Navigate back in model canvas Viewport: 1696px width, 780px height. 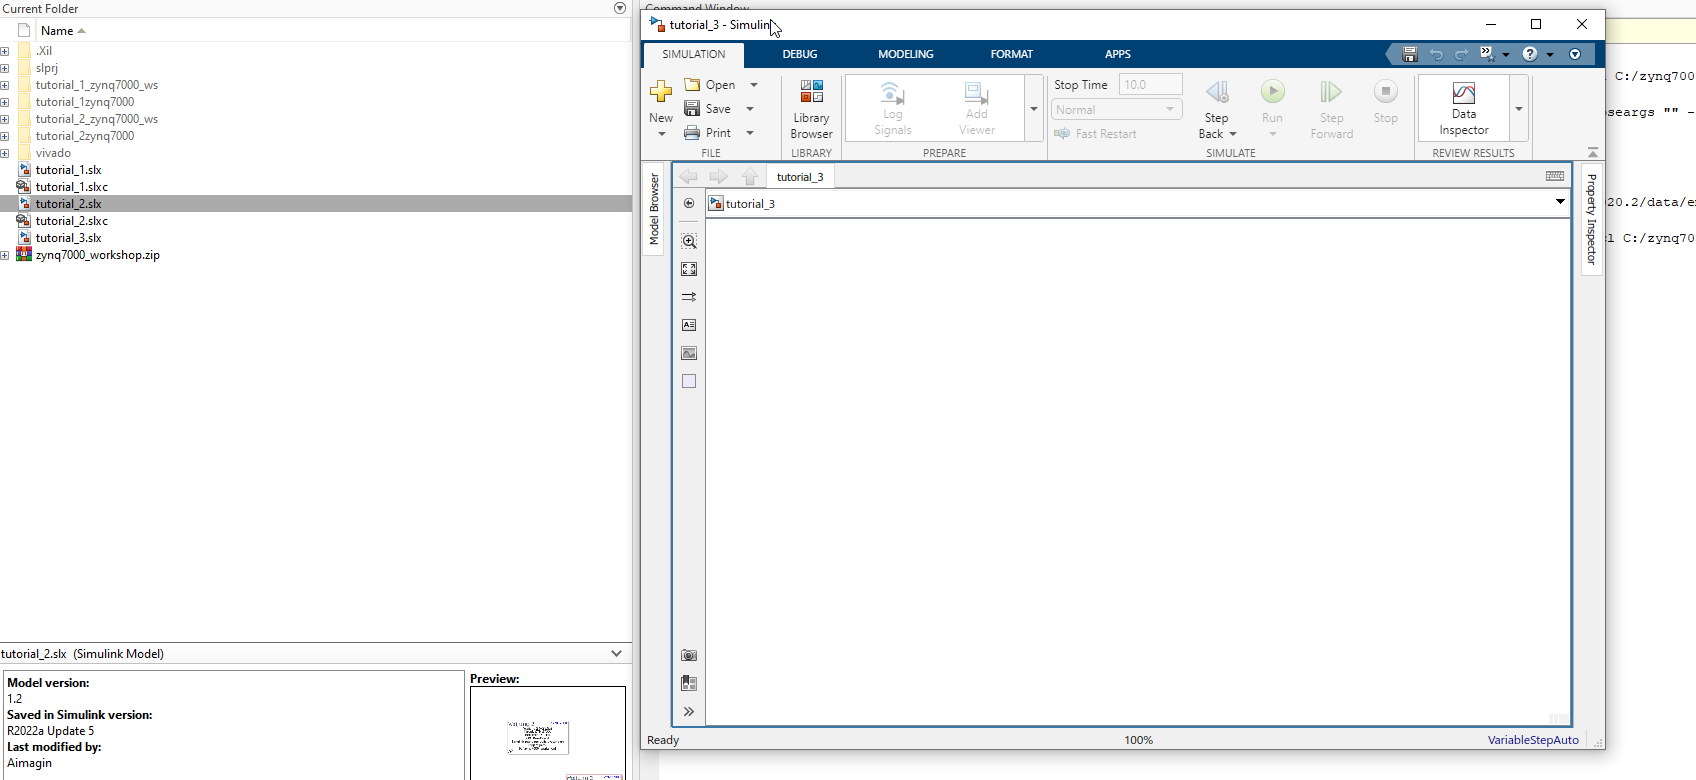coord(688,177)
